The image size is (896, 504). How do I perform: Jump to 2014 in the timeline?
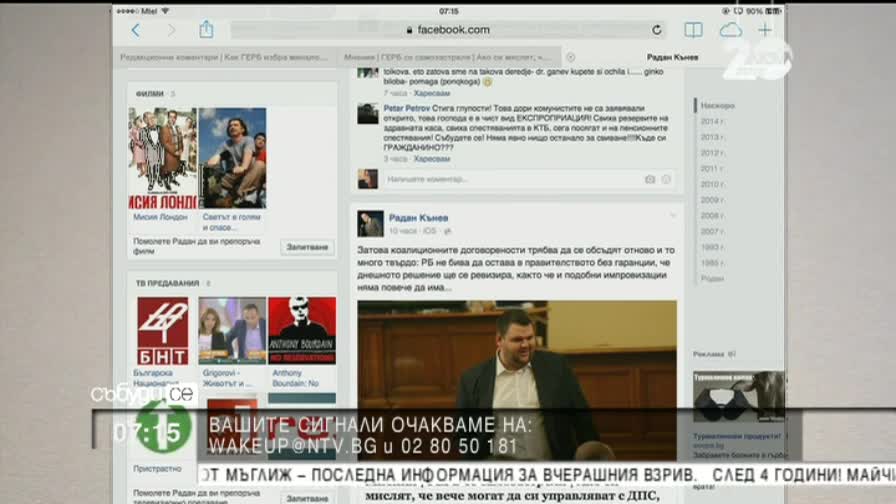(712, 121)
